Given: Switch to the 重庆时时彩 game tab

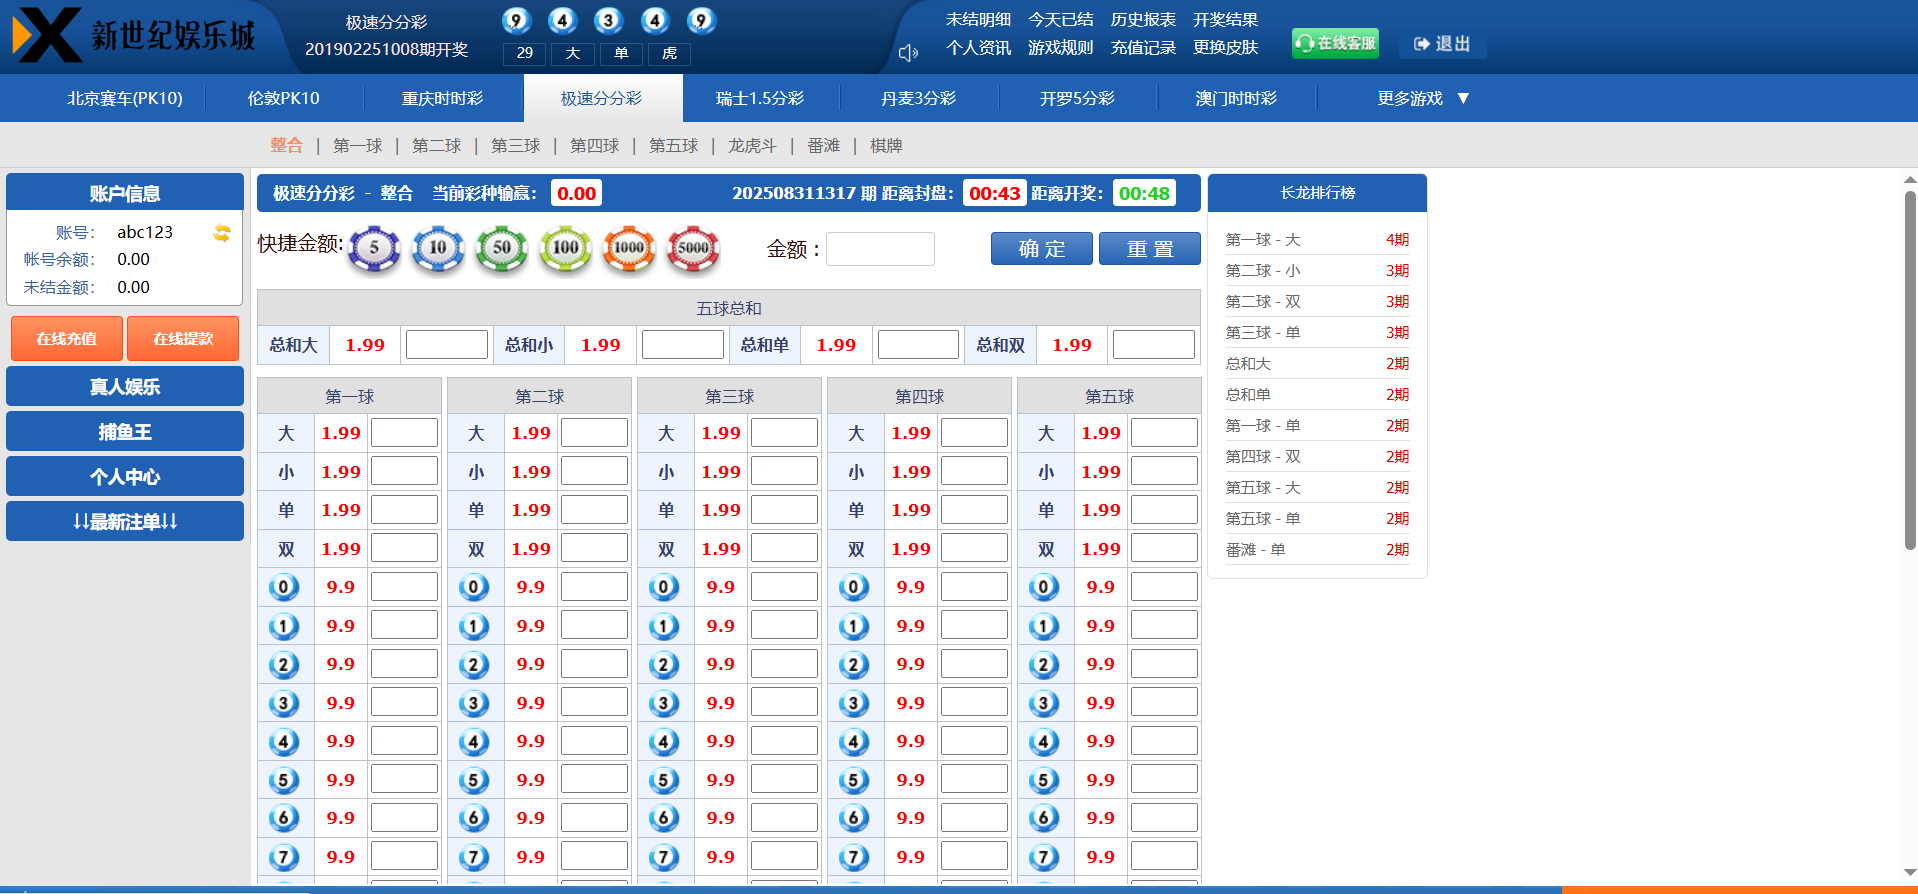Looking at the screenshot, I should [442, 98].
